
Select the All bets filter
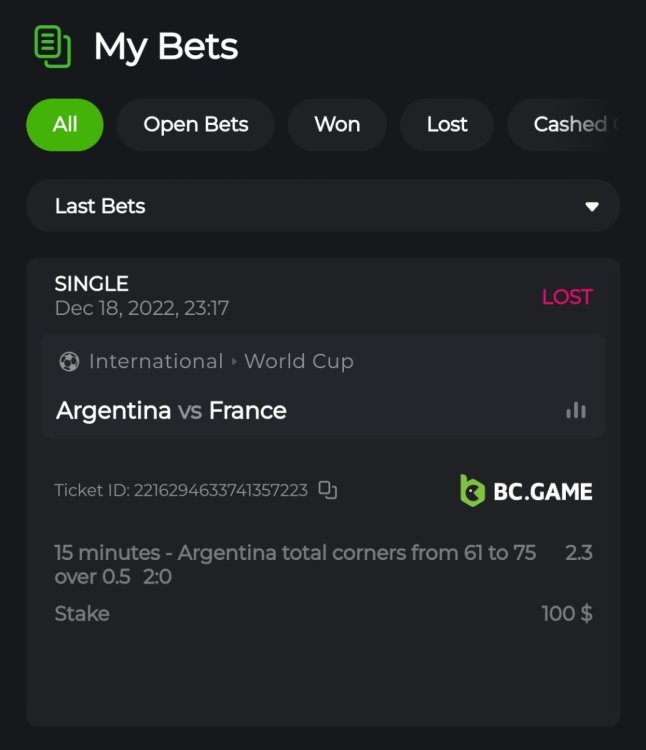pyautogui.click(x=65, y=125)
